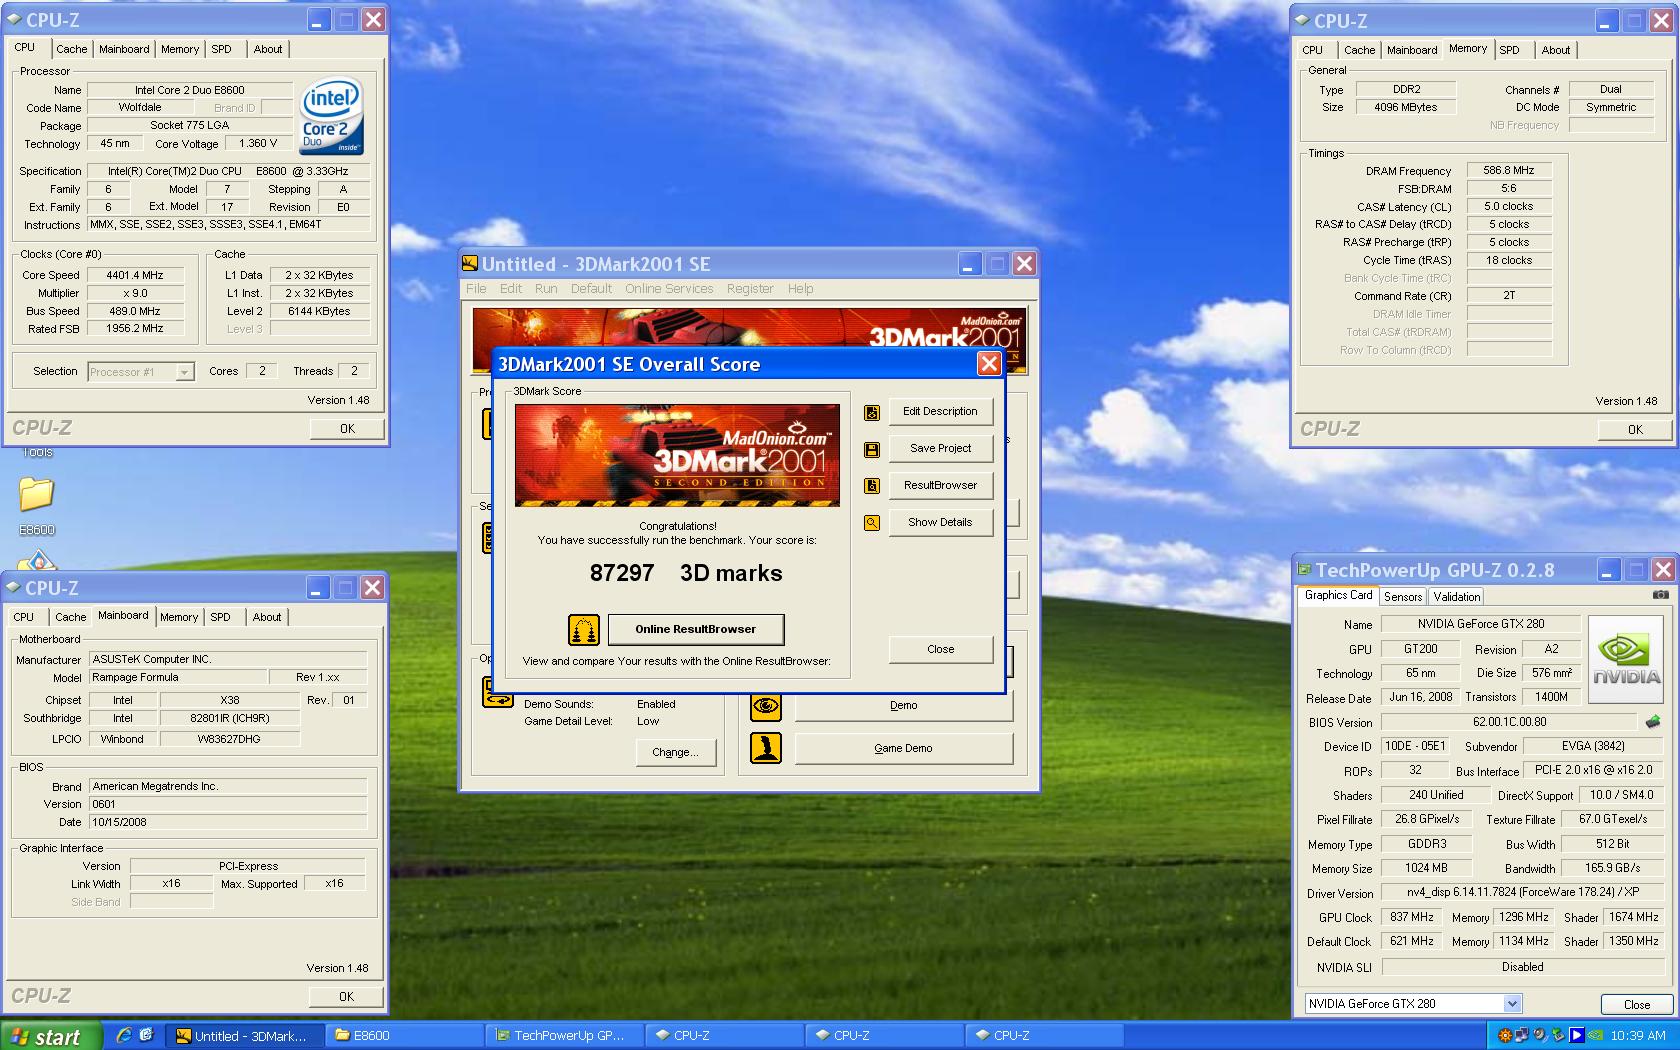The height and width of the screenshot is (1050, 1680).
Task: Close the 3DMark2001 SE Overall Score dialog
Action: click(989, 364)
